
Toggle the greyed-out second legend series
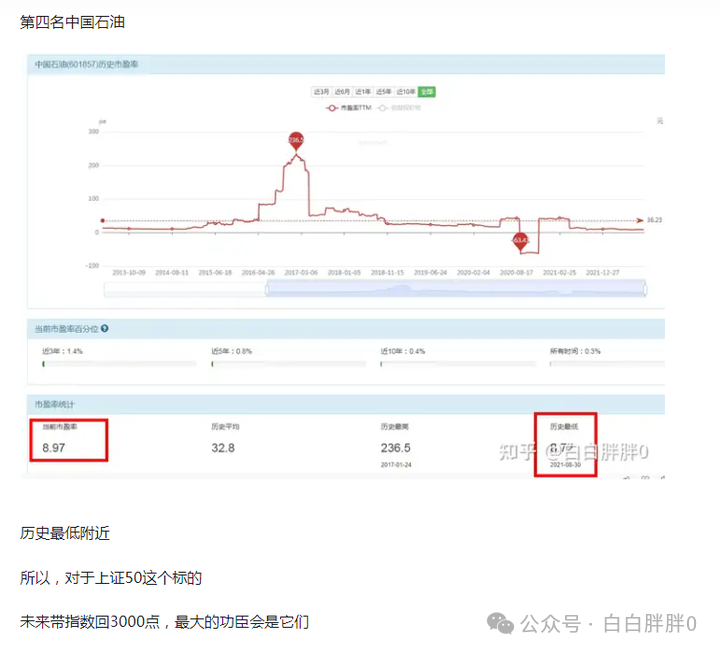399,108
